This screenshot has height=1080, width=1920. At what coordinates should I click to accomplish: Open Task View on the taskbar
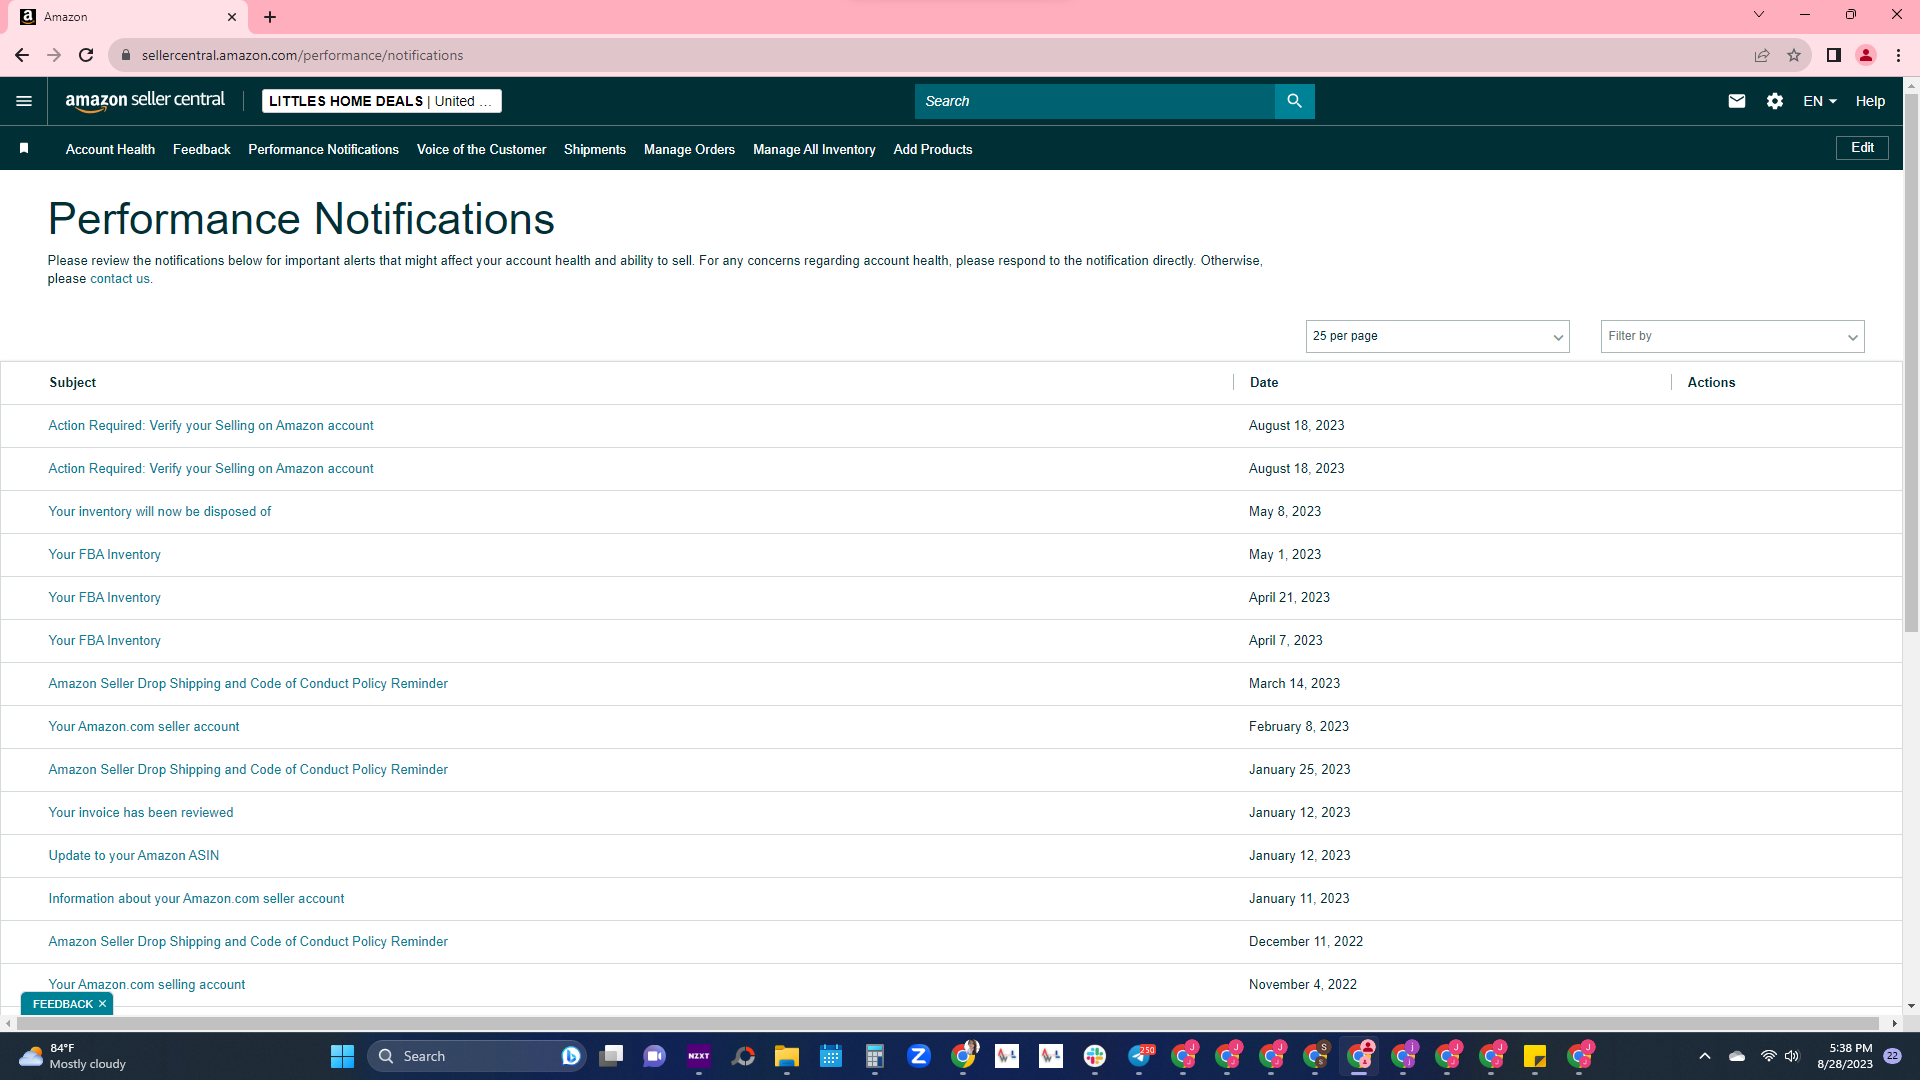(x=611, y=1056)
